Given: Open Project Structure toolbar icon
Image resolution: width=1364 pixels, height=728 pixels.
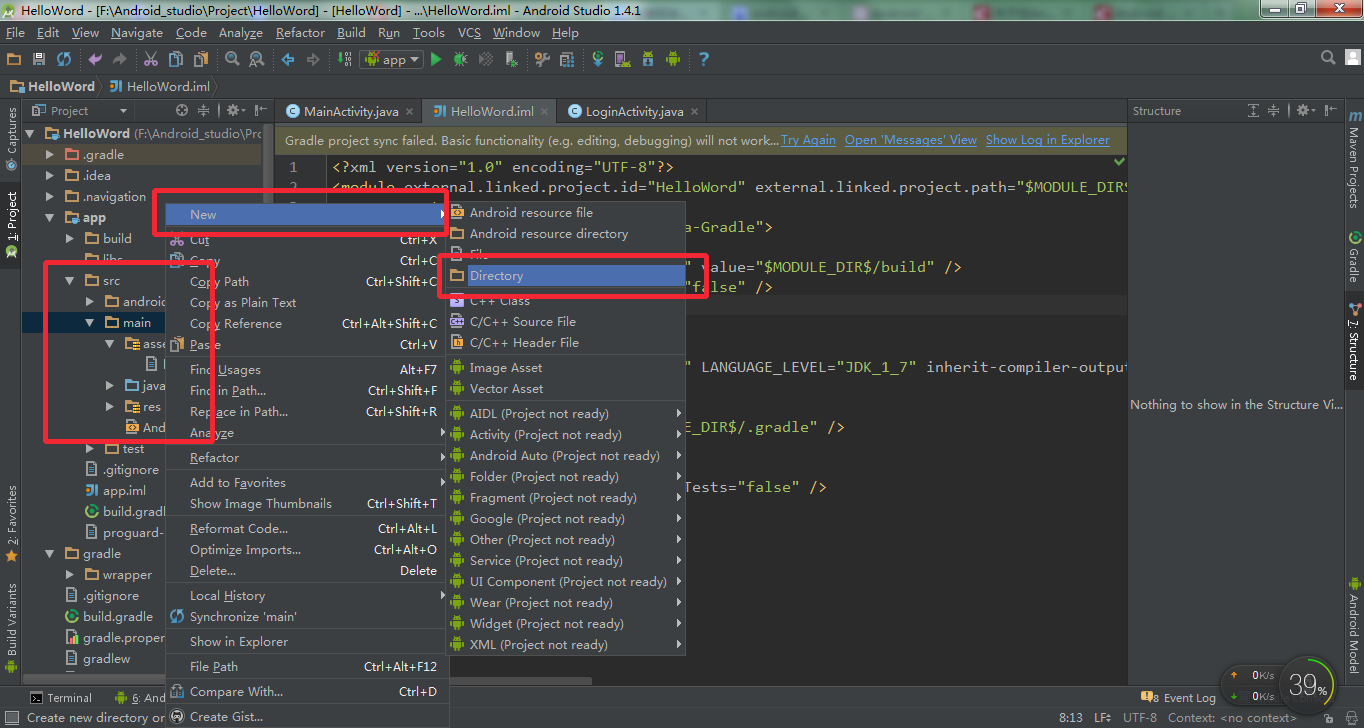Looking at the screenshot, I should [566, 59].
